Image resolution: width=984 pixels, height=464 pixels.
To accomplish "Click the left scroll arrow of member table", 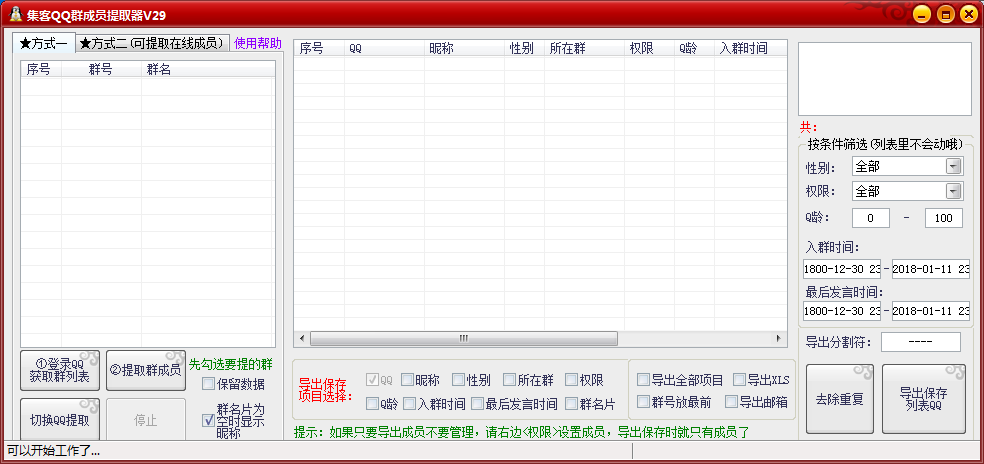I will coord(302,338).
